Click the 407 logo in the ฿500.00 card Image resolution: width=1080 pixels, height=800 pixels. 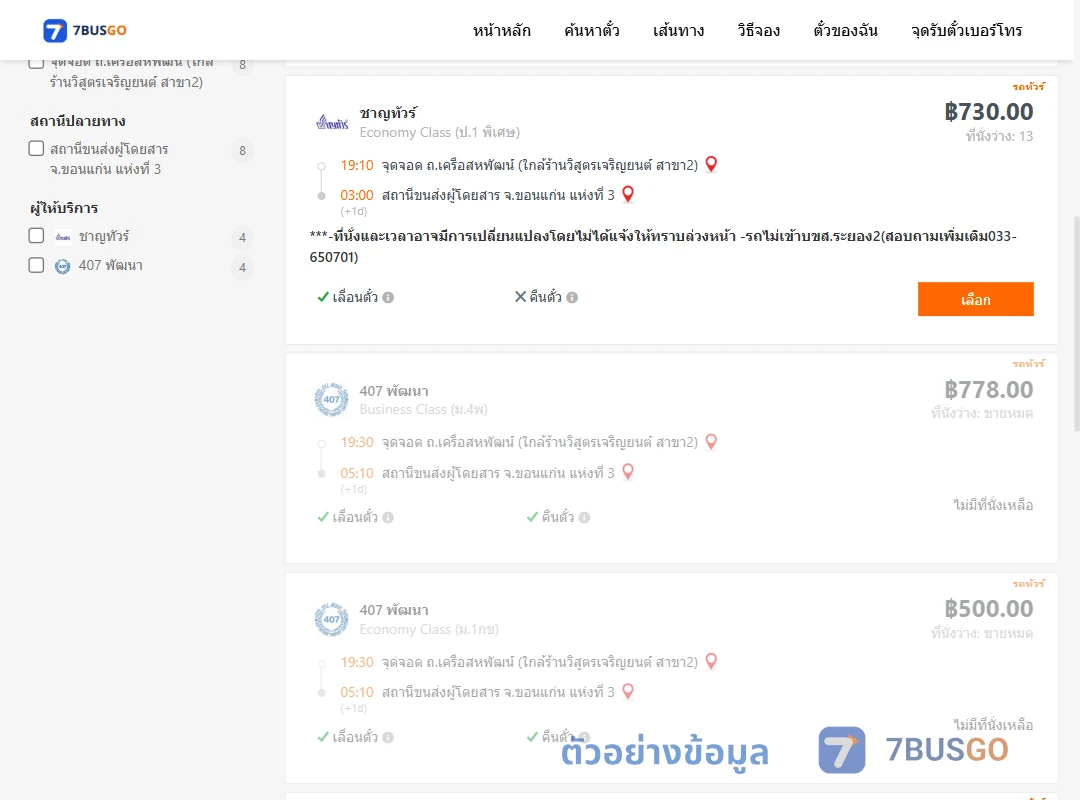(331, 619)
